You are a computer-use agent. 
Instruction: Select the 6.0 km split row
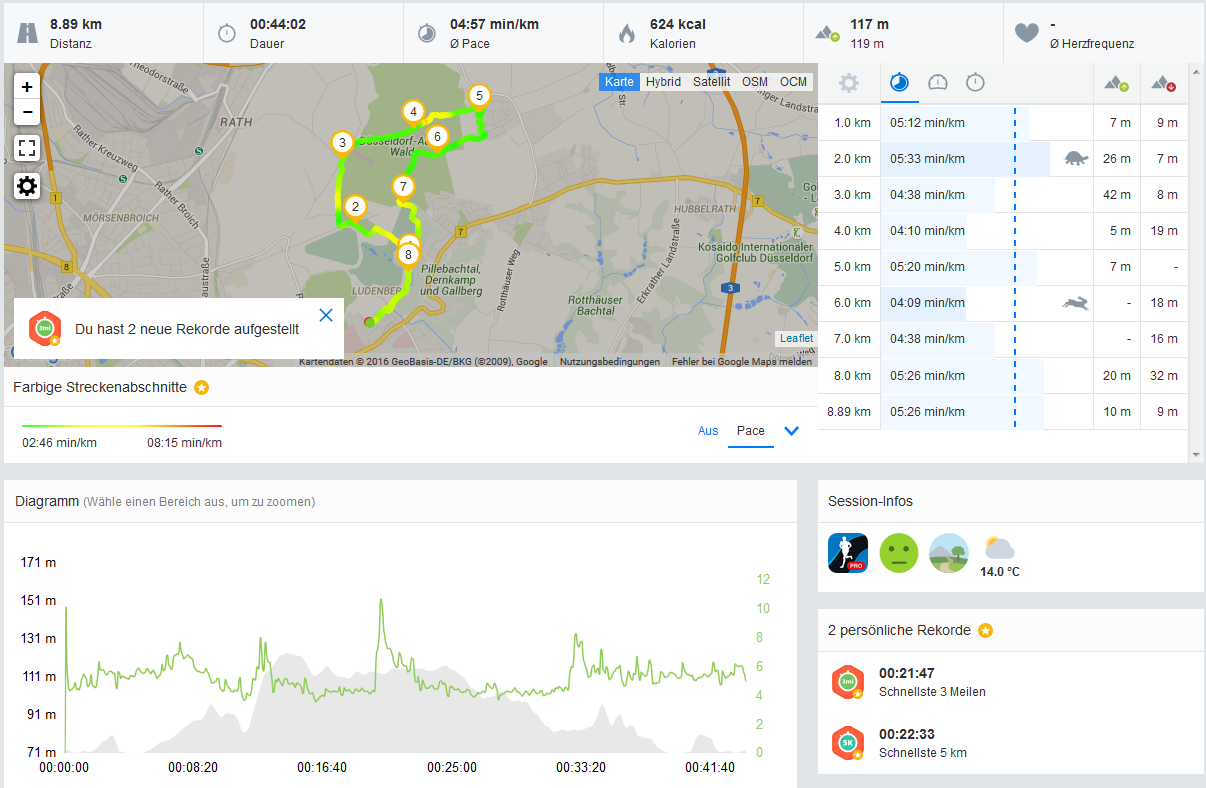click(1002, 303)
